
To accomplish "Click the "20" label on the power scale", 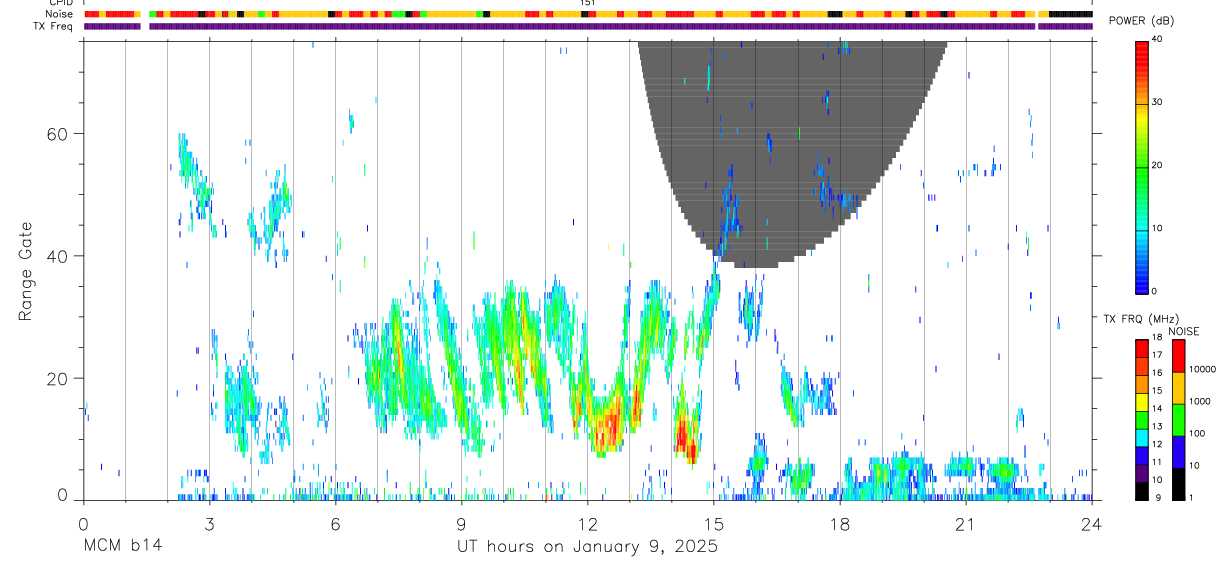I will (1158, 166).
